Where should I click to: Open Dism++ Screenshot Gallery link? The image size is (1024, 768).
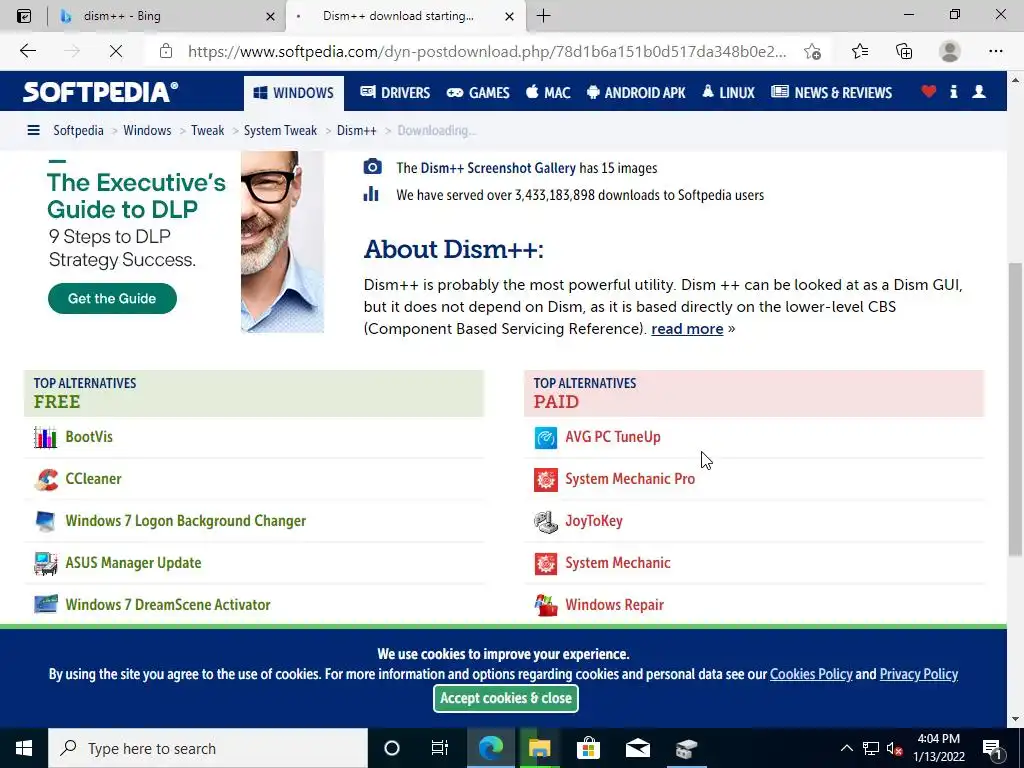(x=498, y=168)
